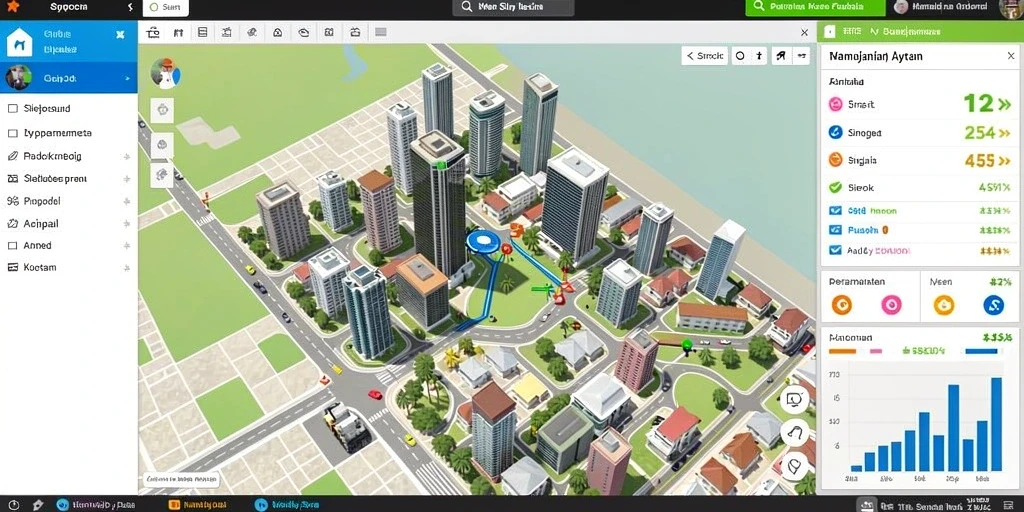Expand the Smart value 12 chevron
This screenshot has width=1024, height=512.
[1004, 104]
